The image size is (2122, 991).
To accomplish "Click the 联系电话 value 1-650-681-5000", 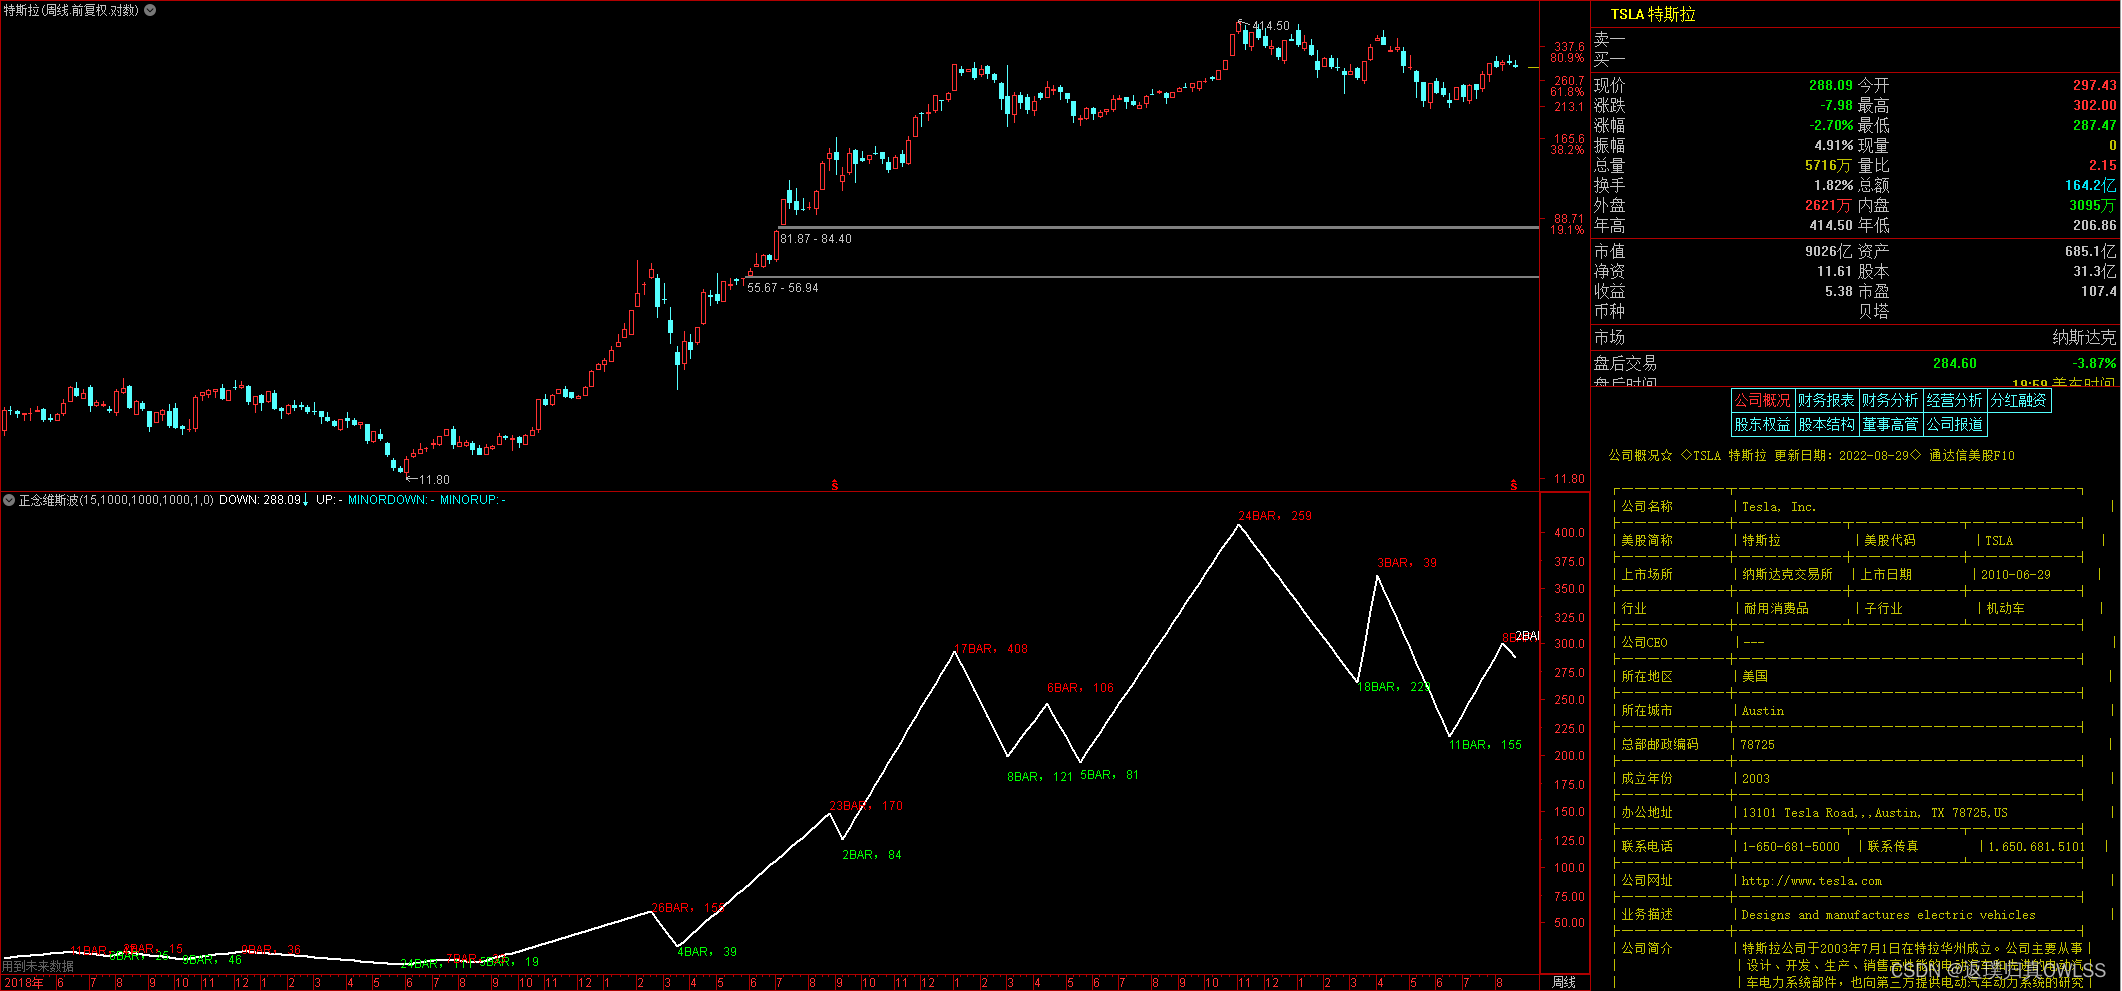I will (1790, 847).
